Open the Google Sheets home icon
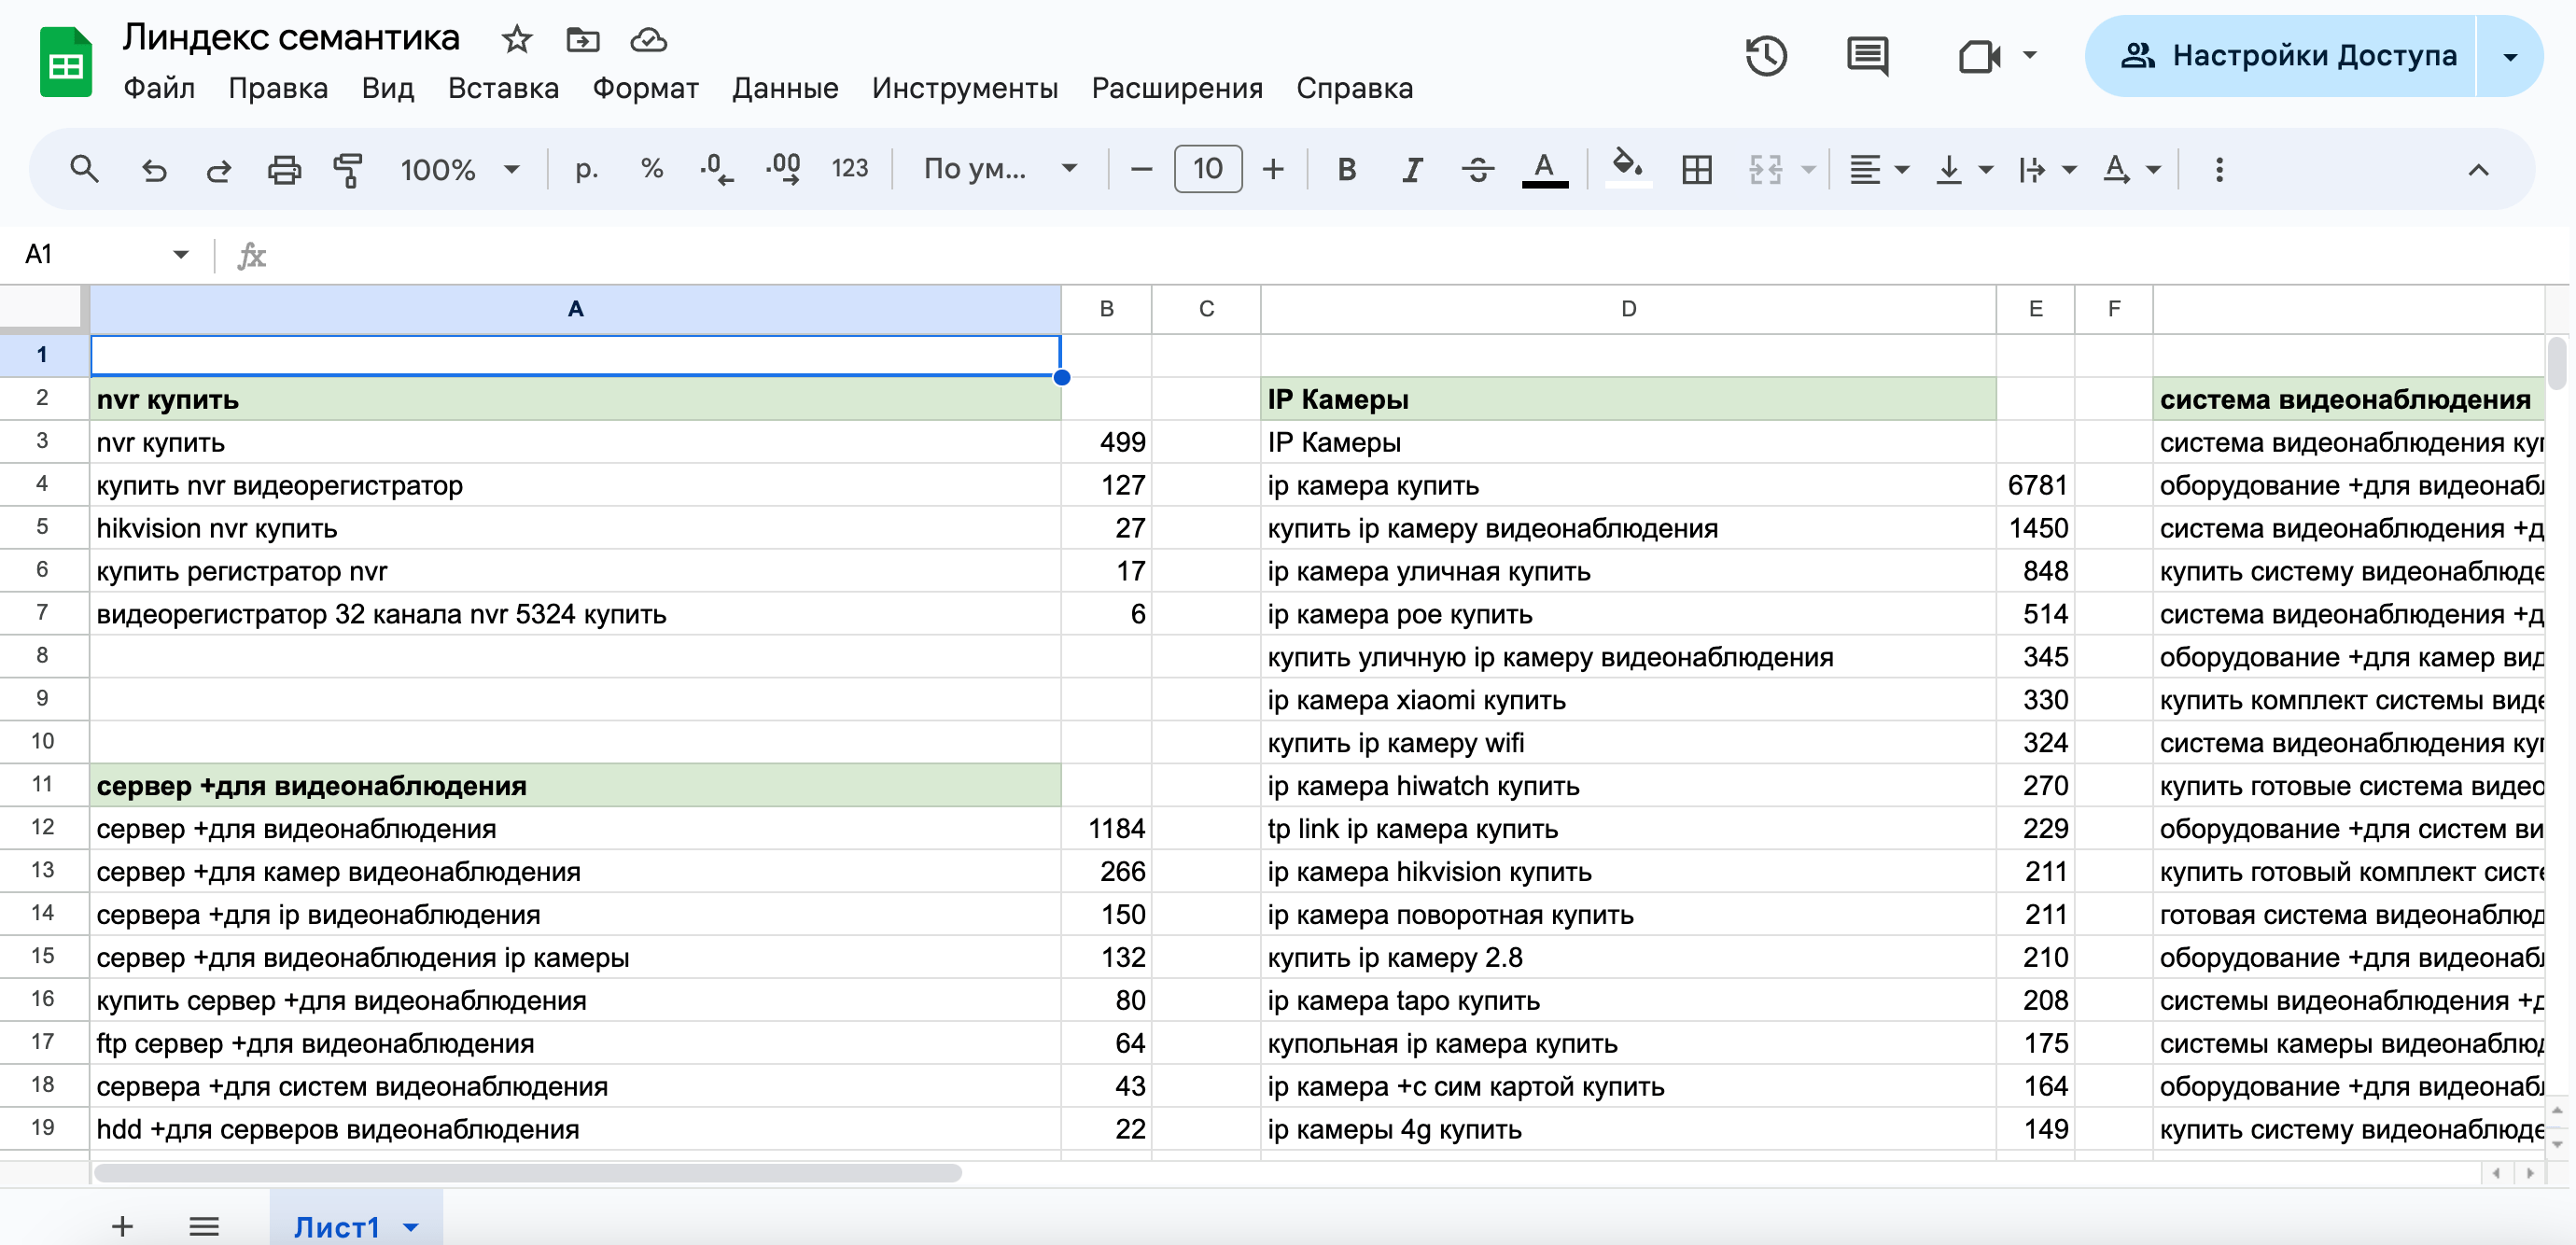 pyautogui.click(x=66, y=62)
